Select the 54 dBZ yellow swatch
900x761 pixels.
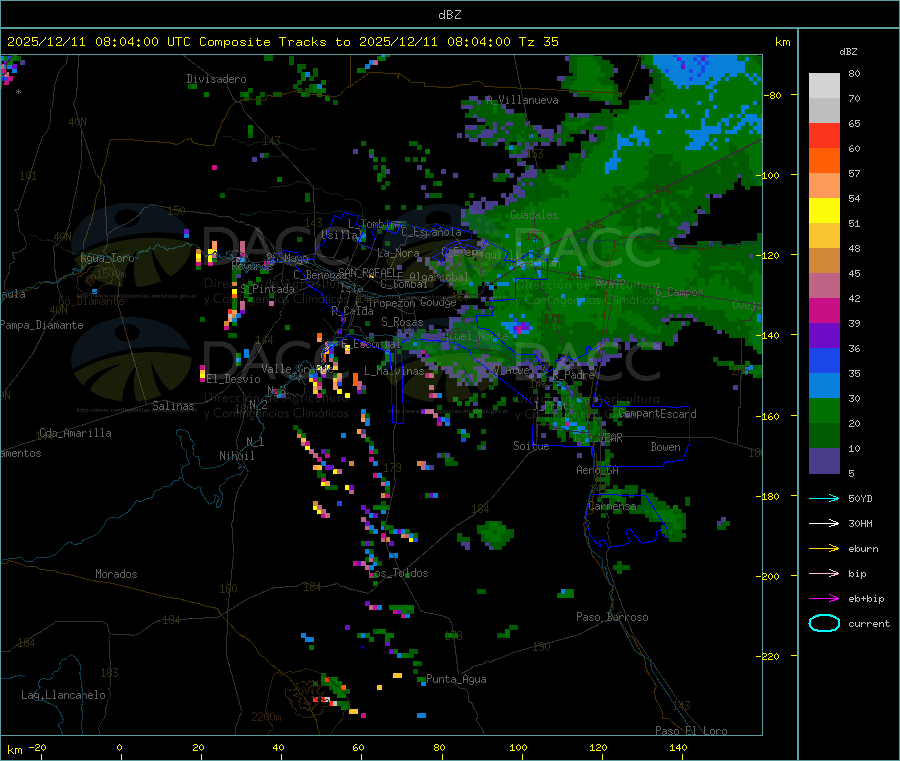[x=824, y=211]
